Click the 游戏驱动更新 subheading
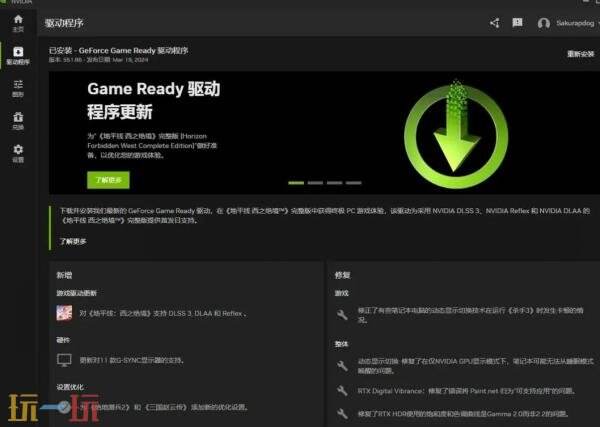Screen dimensions: 600x427 tap(77, 293)
